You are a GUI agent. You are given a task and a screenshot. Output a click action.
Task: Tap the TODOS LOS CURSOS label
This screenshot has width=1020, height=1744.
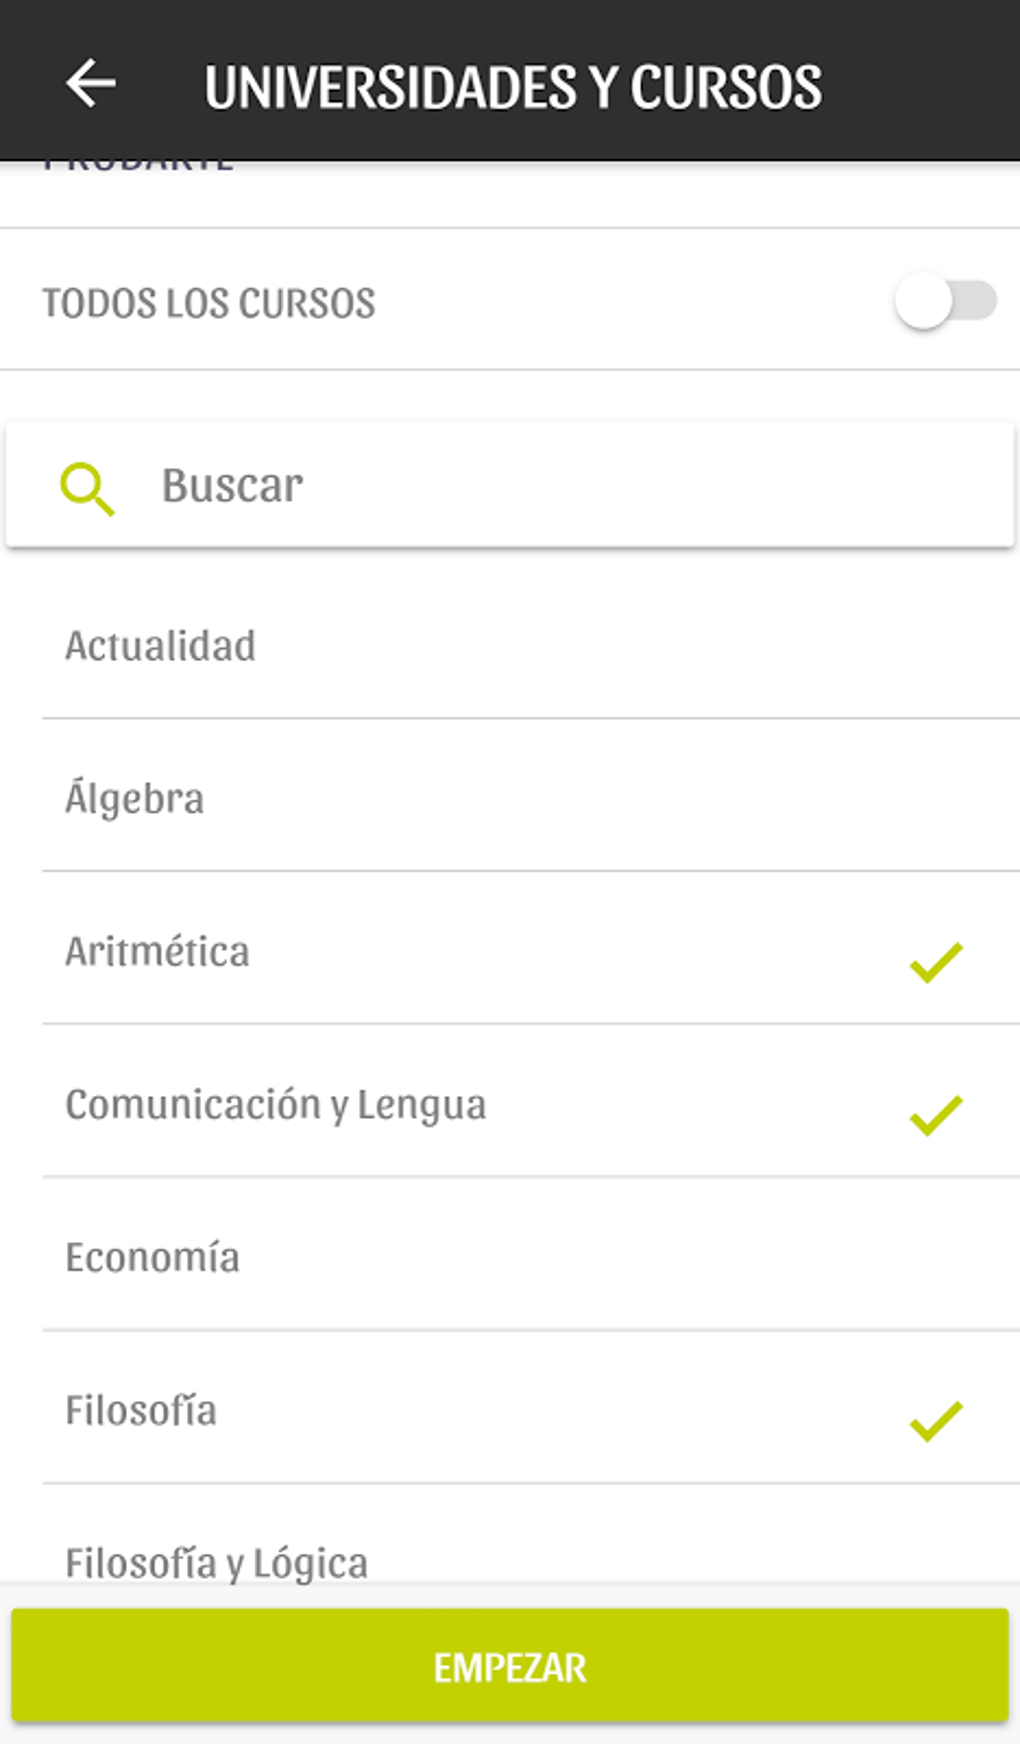click(x=209, y=303)
